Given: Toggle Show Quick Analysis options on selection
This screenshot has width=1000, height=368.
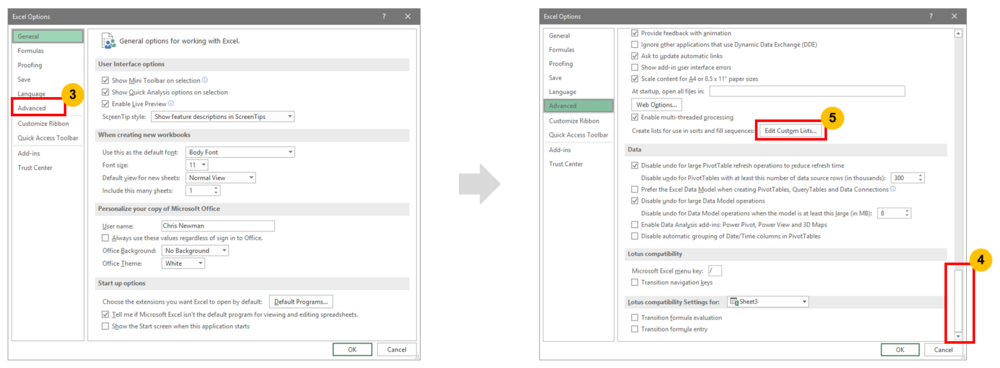Looking at the screenshot, I should [106, 92].
